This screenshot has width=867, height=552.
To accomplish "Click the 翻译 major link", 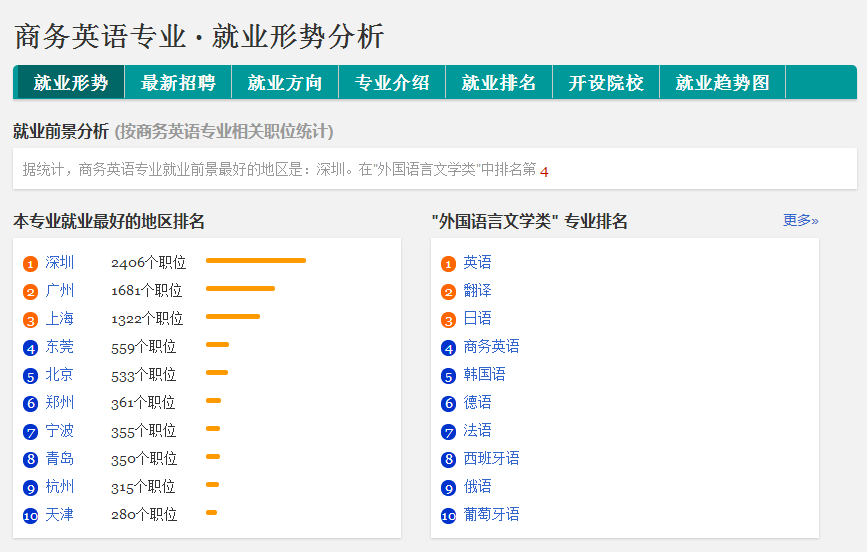I will (477, 290).
